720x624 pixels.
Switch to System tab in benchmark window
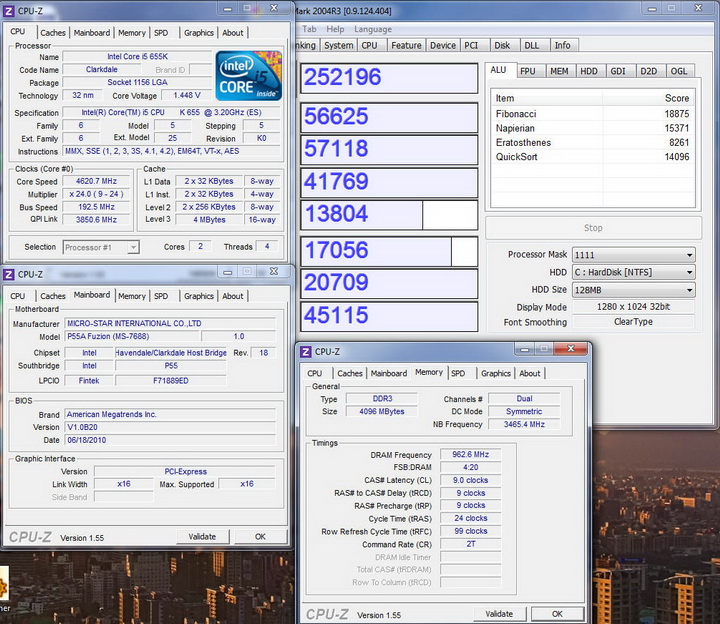(x=339, y=45)
